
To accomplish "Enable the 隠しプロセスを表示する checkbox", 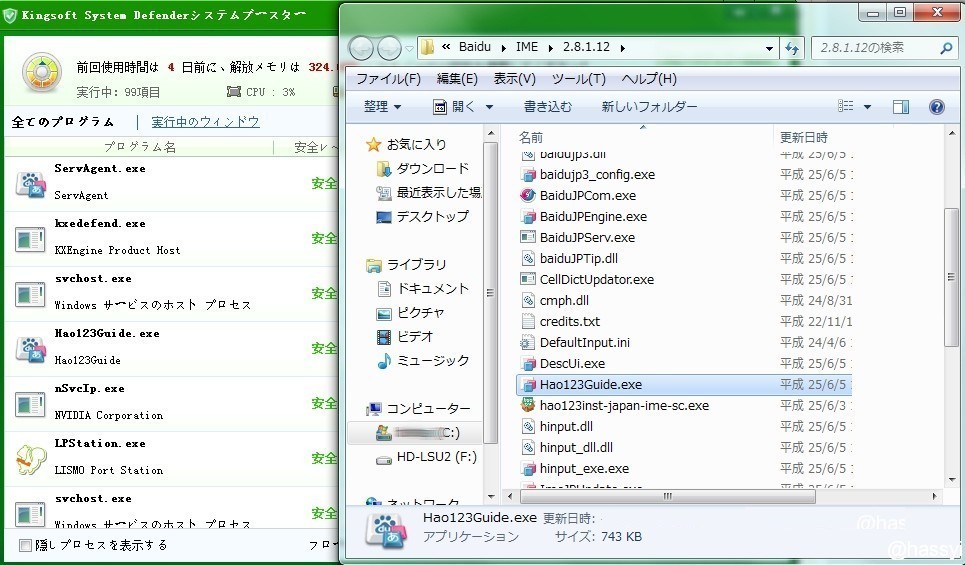I will coord(25,545).
